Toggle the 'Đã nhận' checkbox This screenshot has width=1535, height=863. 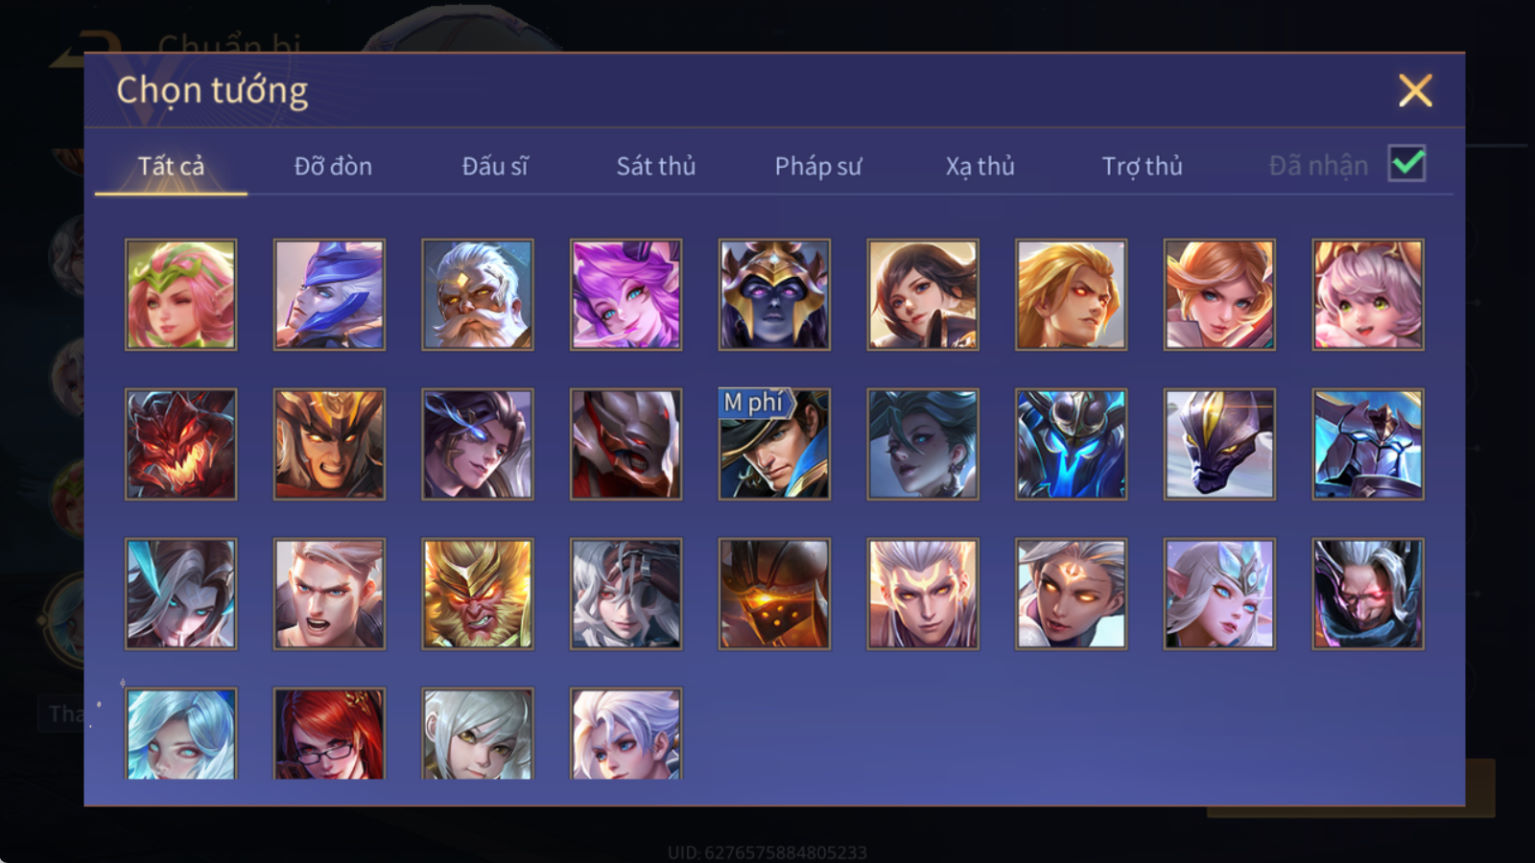pyautogui.click(x=1407, y=163)
